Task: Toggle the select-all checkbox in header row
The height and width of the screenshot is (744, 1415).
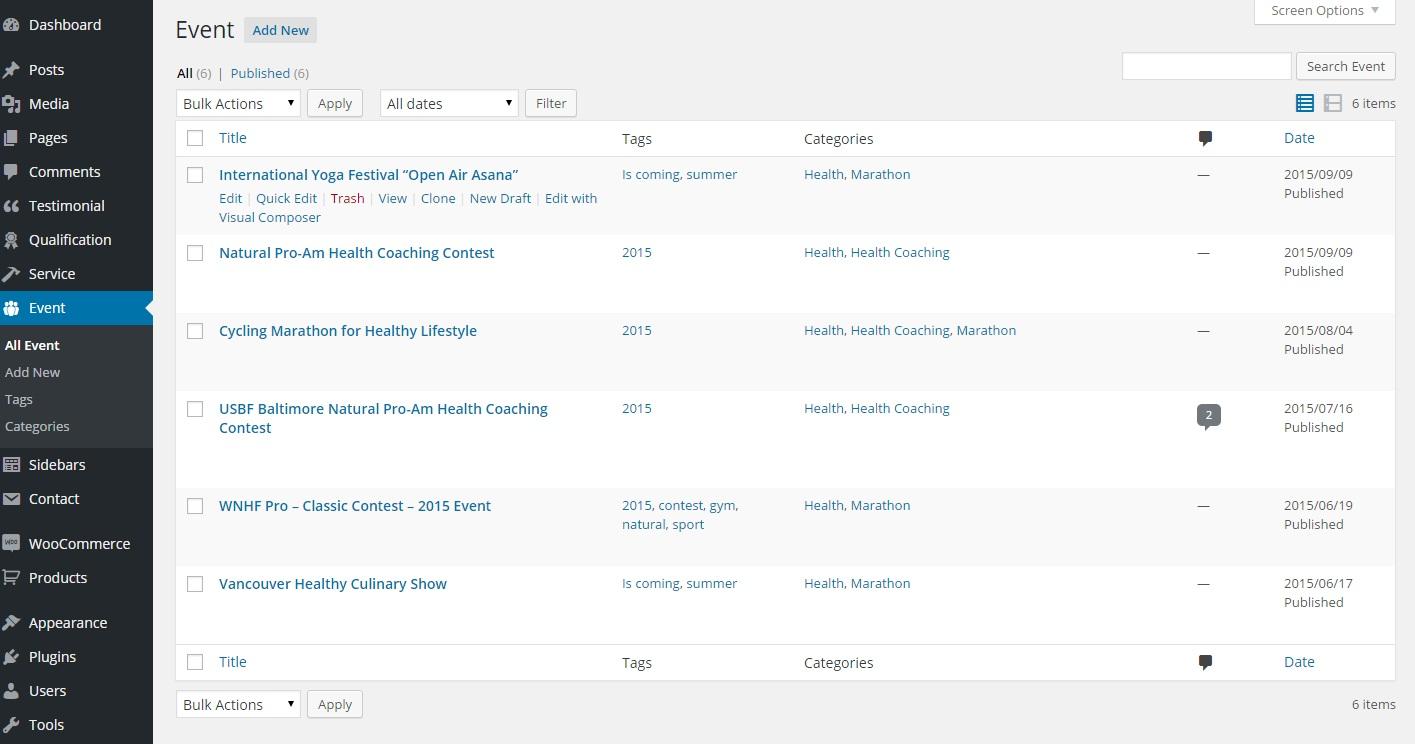Action: [195, 139]
